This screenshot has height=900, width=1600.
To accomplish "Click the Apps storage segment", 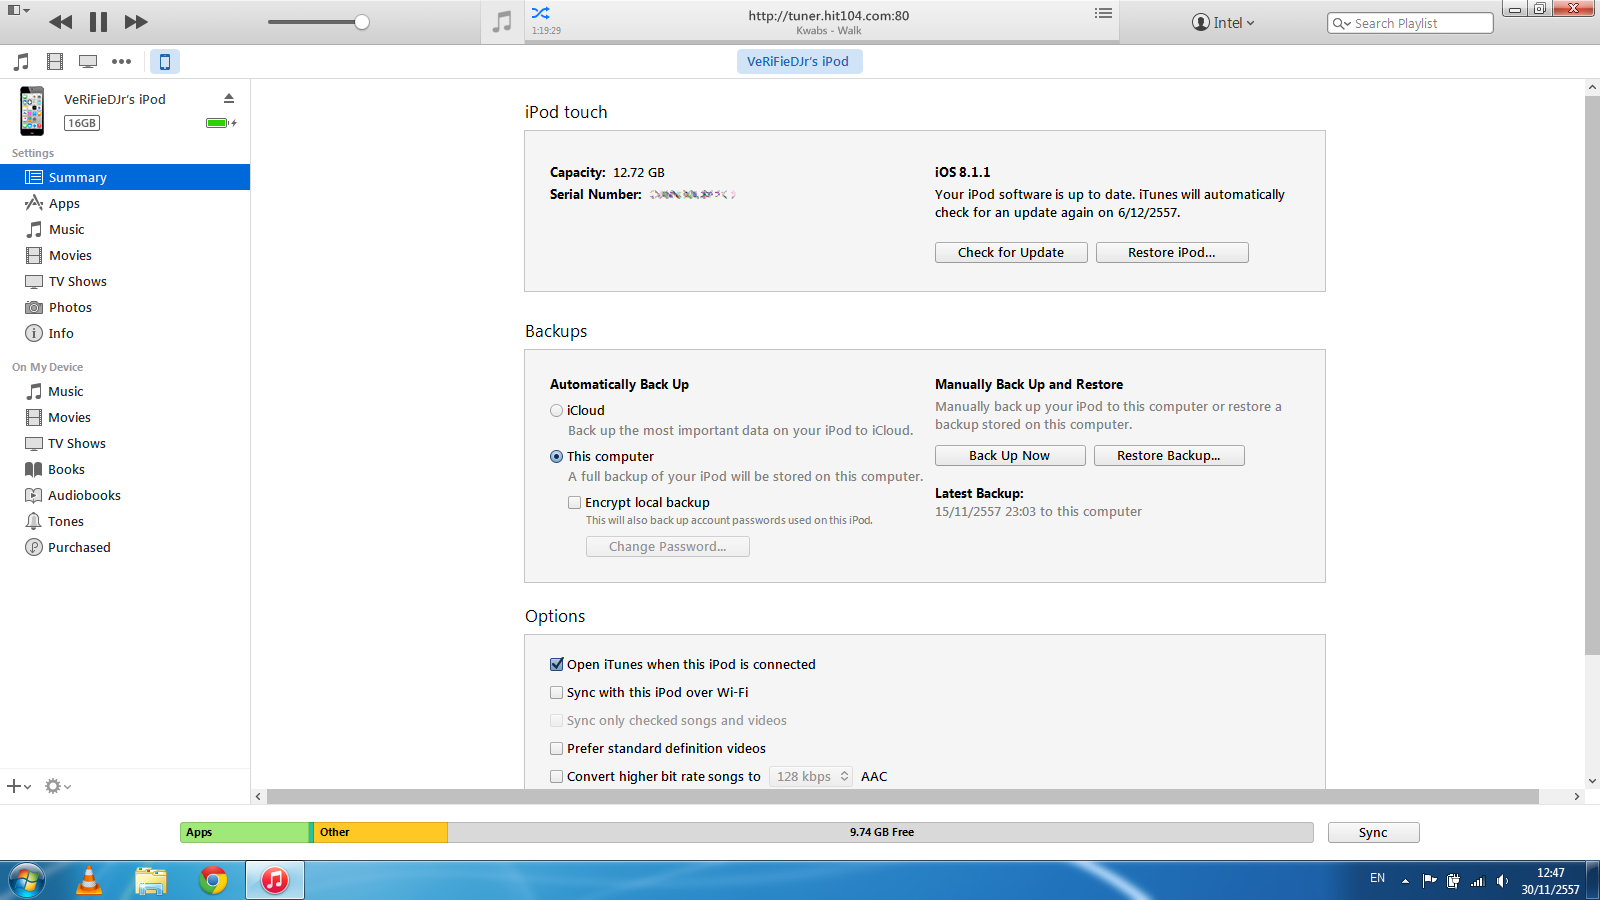I will (x=245, y=832).
